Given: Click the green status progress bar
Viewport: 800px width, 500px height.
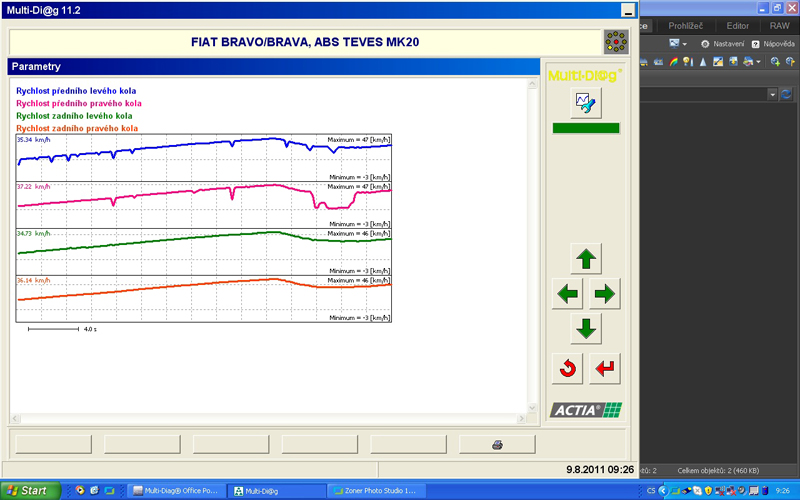Looking at the screenshot, I should (x=586, y=128).
